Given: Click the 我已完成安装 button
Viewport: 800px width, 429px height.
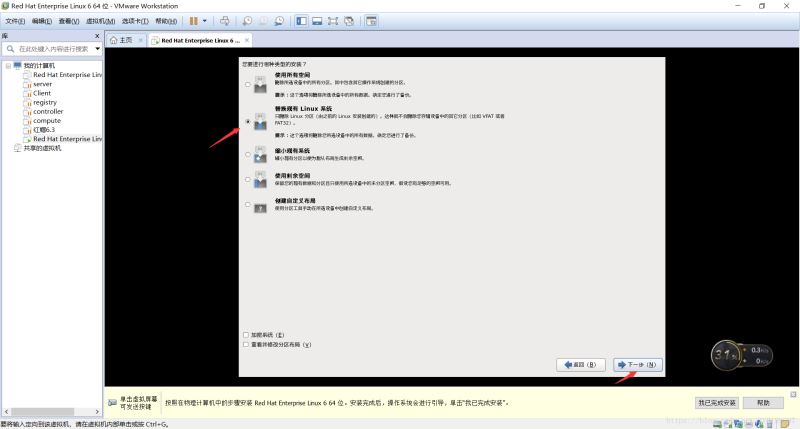Looking at the screenshot, I should coord(716,402).
